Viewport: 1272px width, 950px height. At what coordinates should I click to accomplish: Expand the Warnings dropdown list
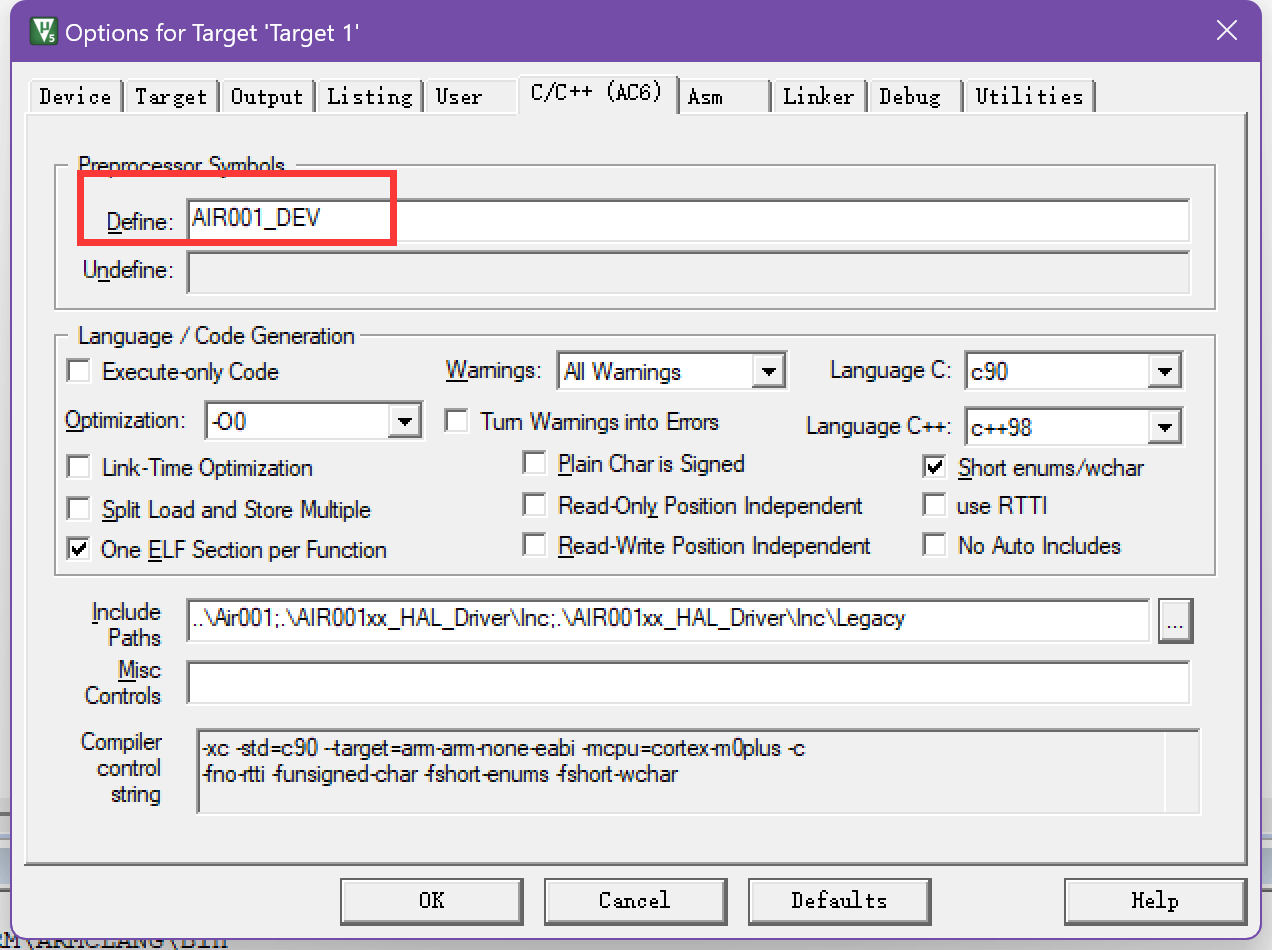pos(767,372)
